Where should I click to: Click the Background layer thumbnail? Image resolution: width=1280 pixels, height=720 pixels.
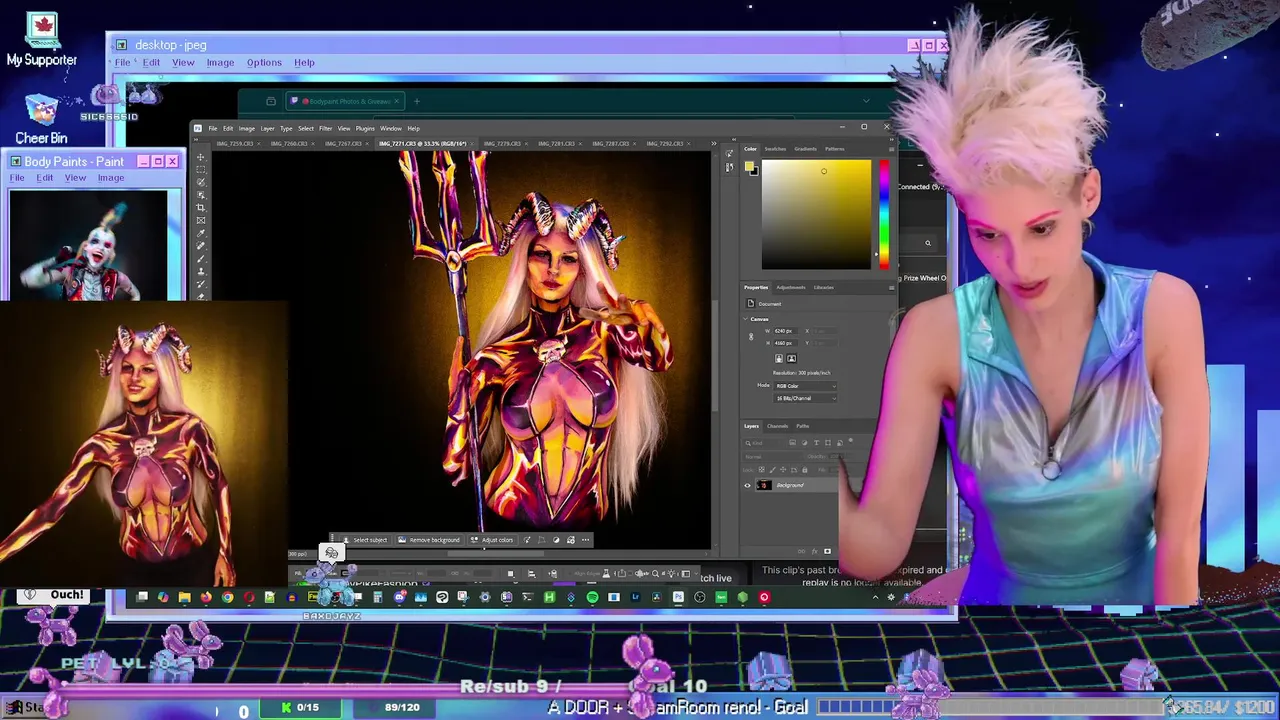coord(764,485)
